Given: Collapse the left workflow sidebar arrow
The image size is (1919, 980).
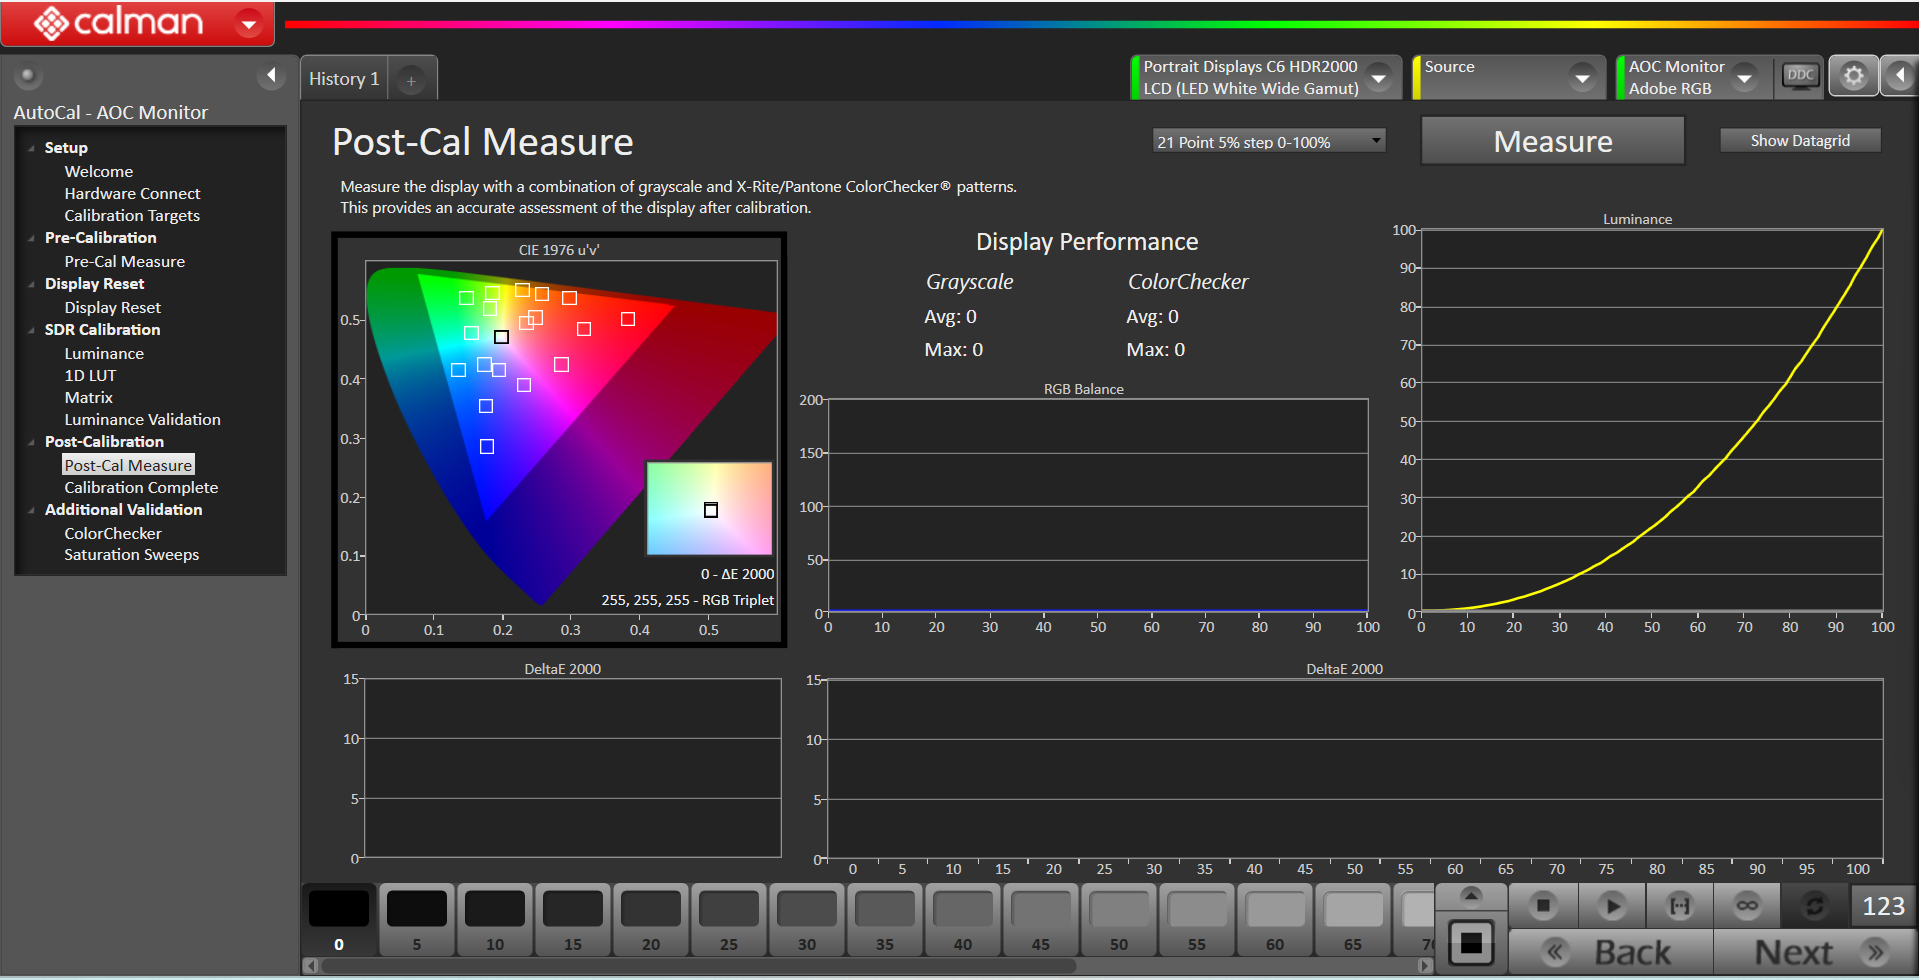Looking at the screenshot, I should (x=271, y=76).
